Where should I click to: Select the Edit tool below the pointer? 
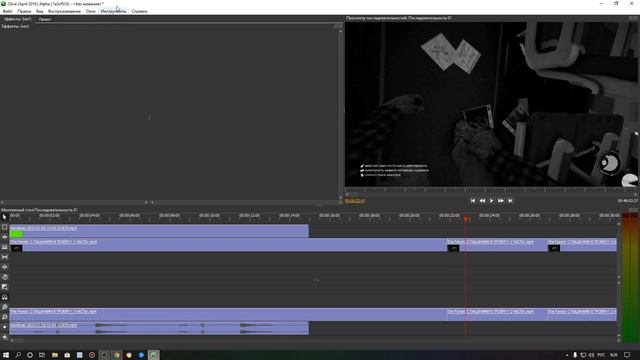4,227
